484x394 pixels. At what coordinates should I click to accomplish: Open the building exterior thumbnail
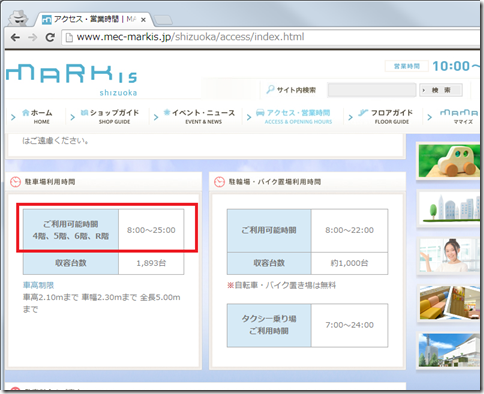click(449, 350)
